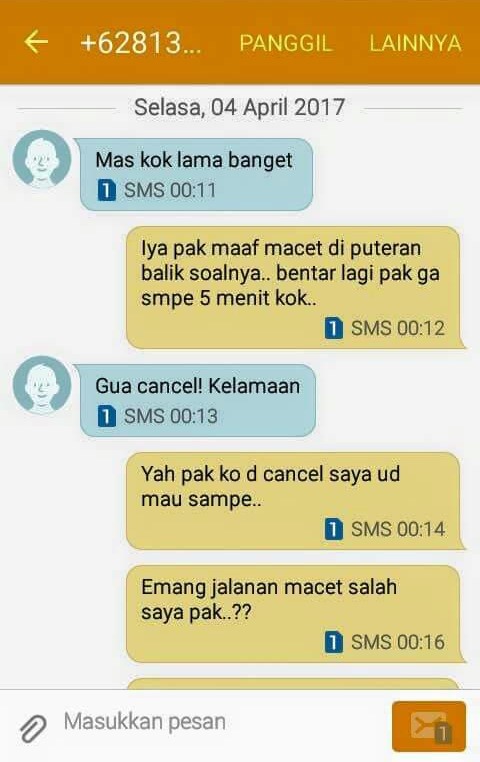
Task: Click SIM 1 icon in the 00:14 message
Action: tap(333, 529)
